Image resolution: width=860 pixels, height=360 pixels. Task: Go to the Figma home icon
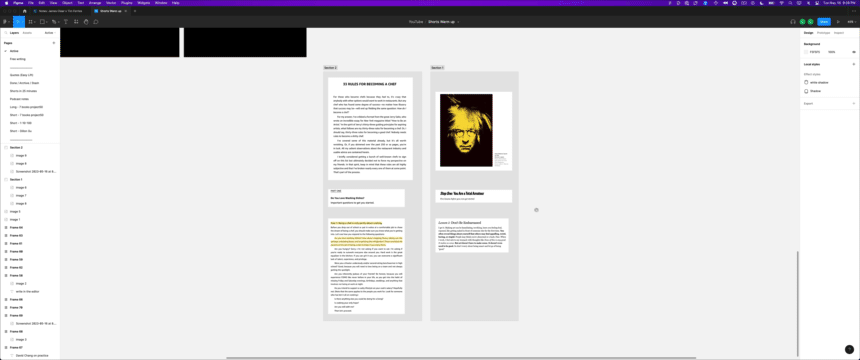point(24,10)
